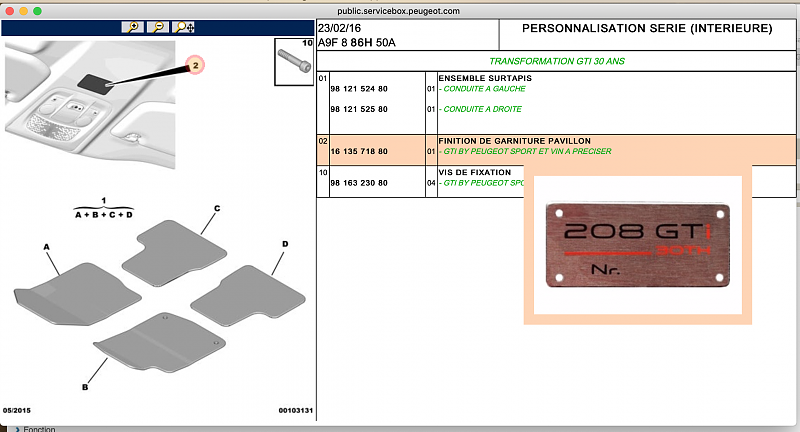Click part number 16 135 718 80
800x432 pixels.
[x=359, y=151]
